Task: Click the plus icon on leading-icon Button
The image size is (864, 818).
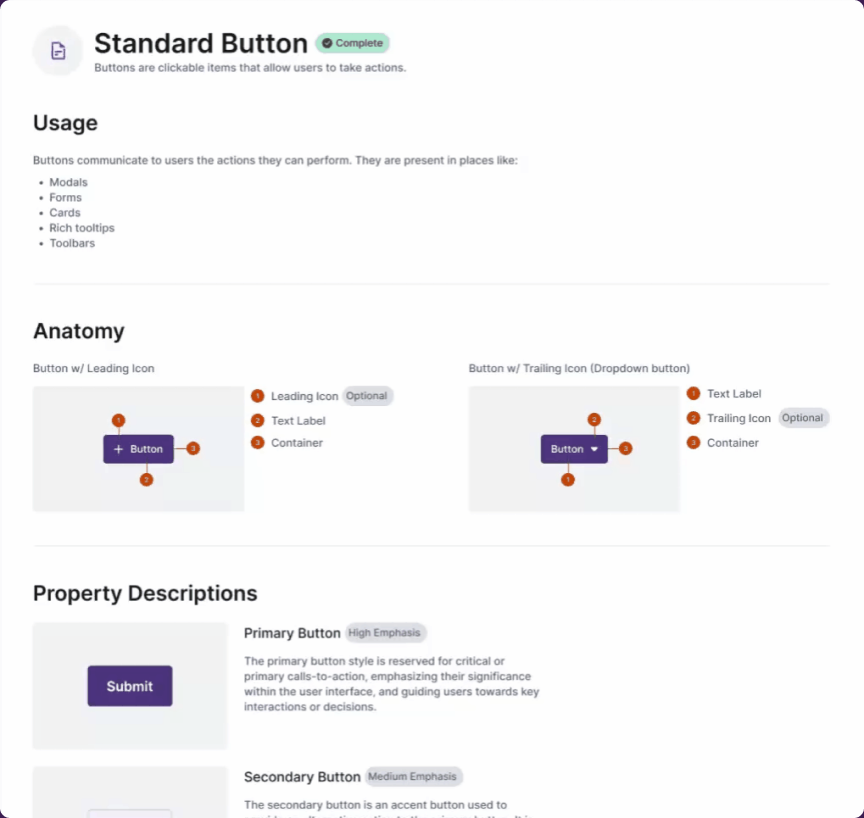Action: (118, 449)
